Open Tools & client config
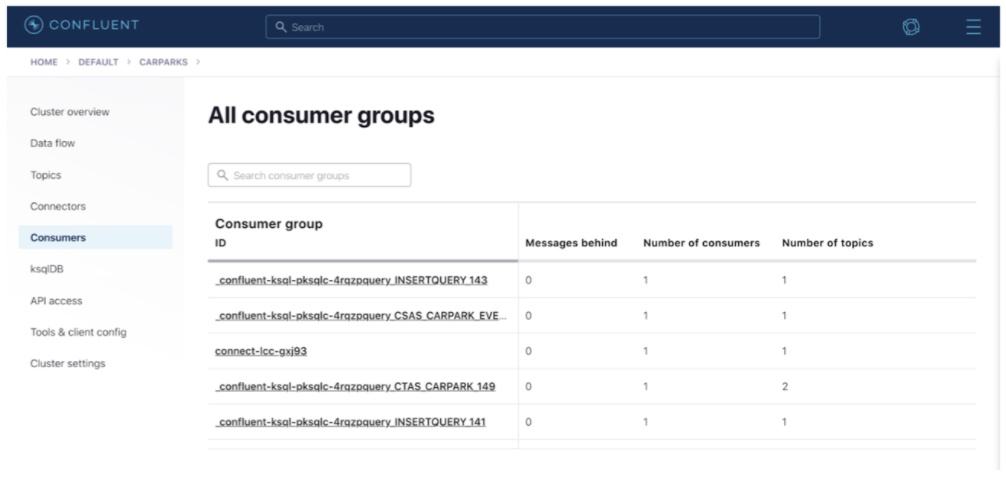The image size is (1006, 480). pyautogui.click(x=78, y=332)
